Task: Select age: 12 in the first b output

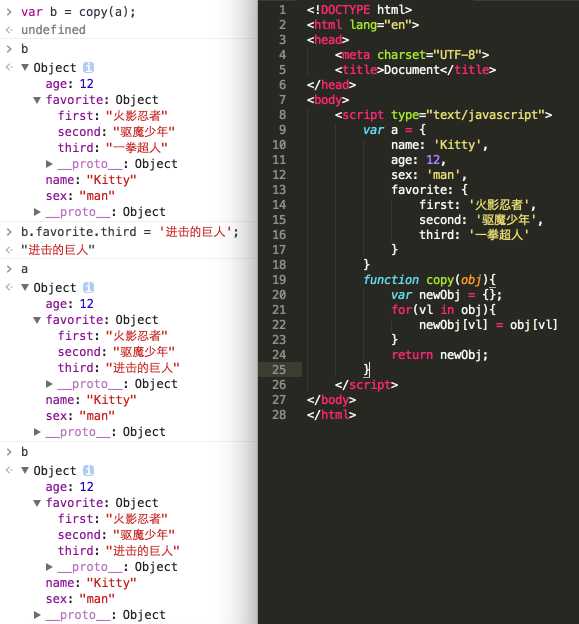Action: click(70, 84)
